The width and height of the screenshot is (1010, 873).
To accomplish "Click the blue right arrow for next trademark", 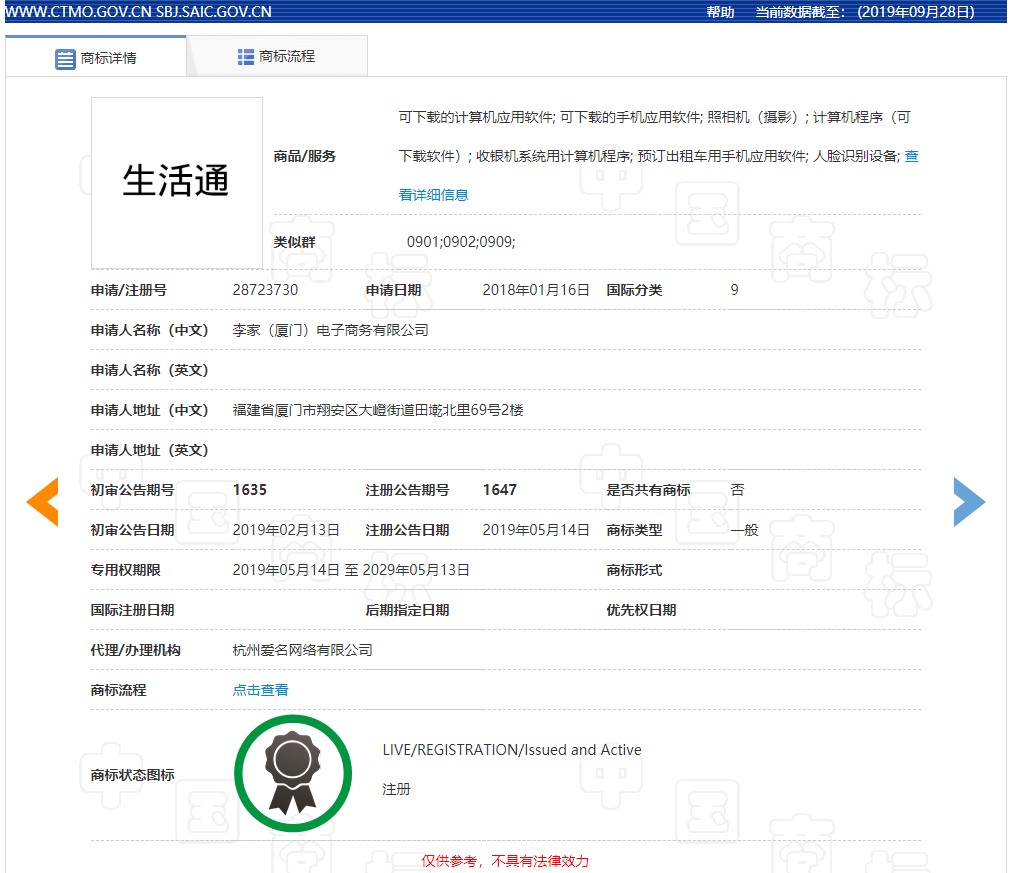I will (x=968, y=502).
